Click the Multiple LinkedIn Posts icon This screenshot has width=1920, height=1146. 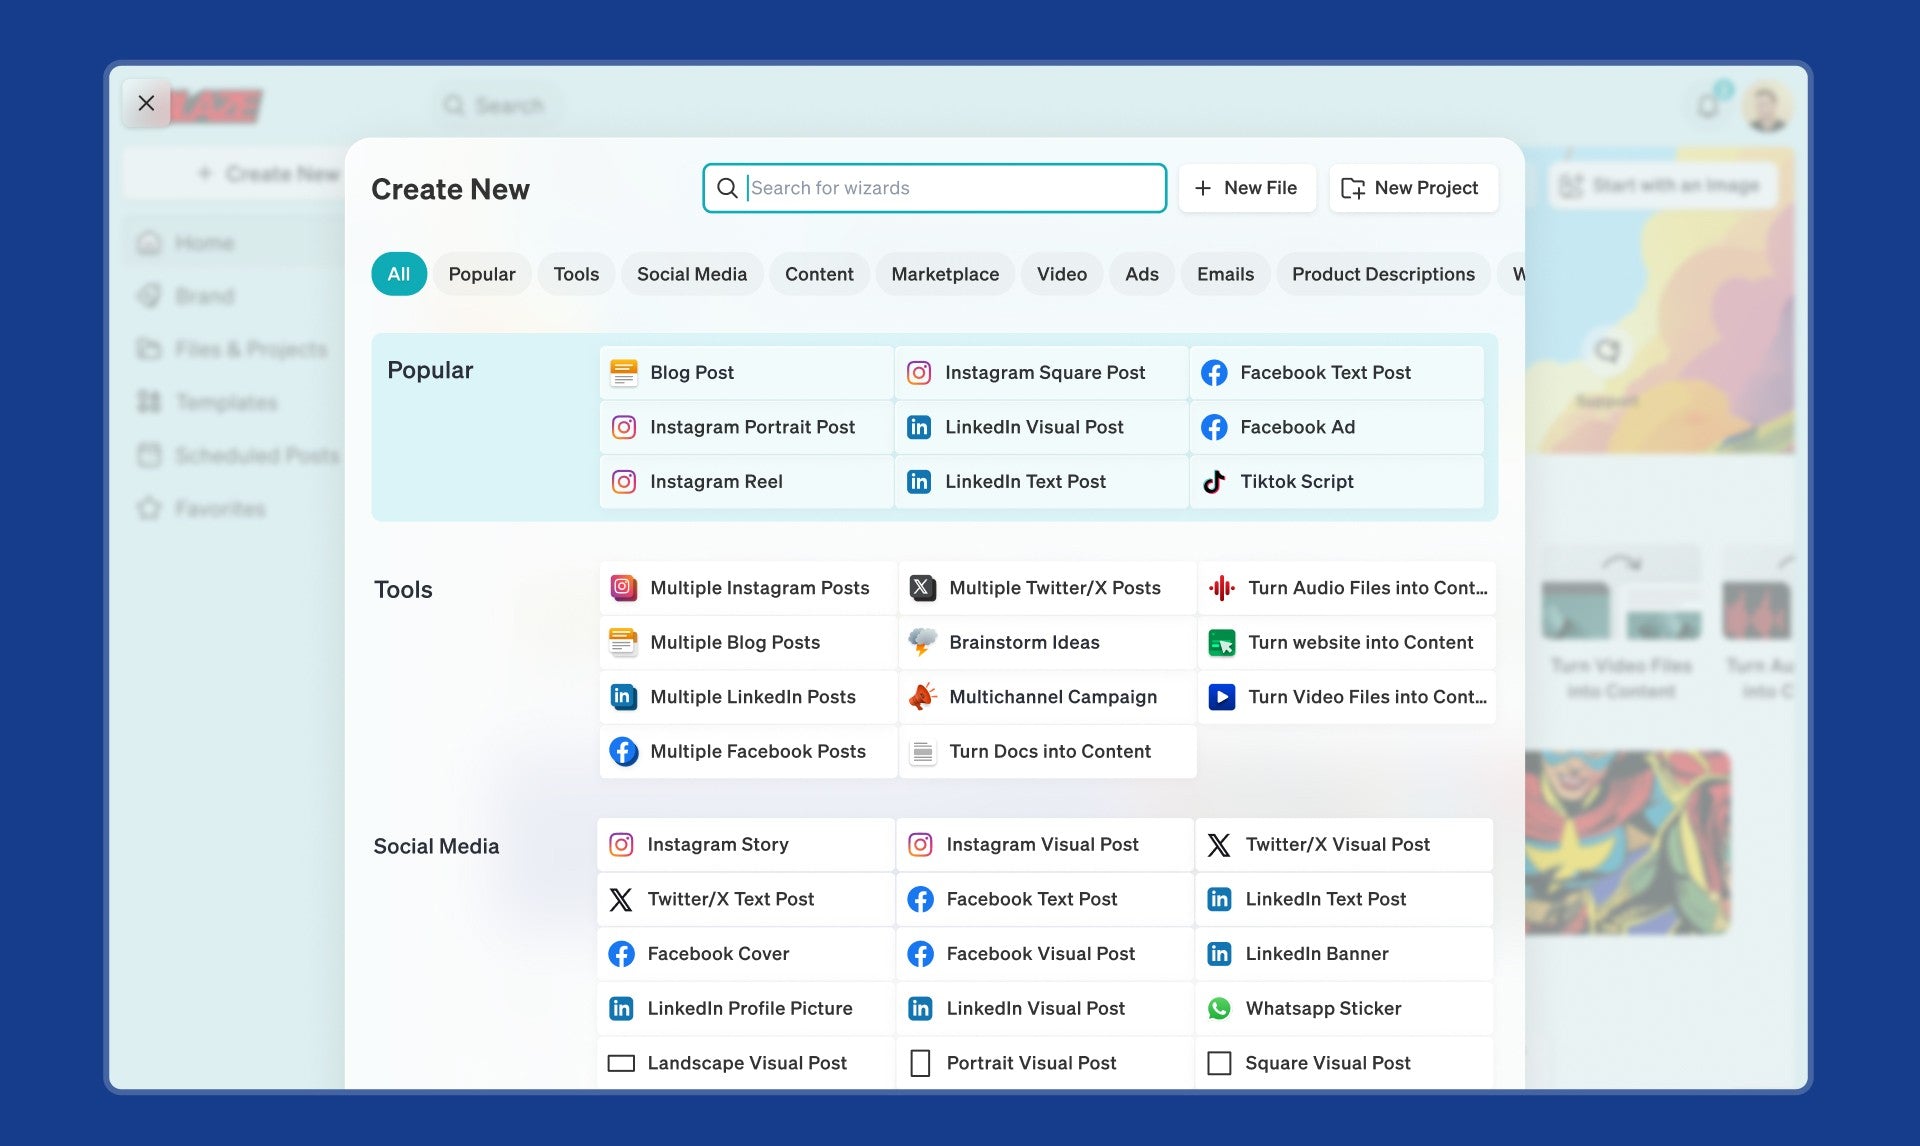click(x=624, y=697)
